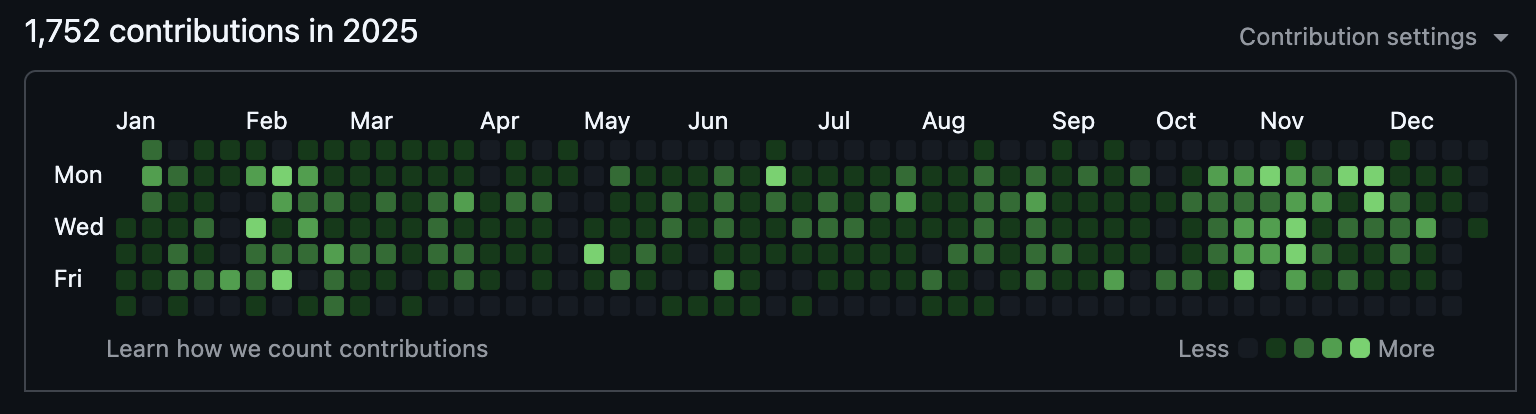Click the January 1 cell, first Wednesday square

126,228
